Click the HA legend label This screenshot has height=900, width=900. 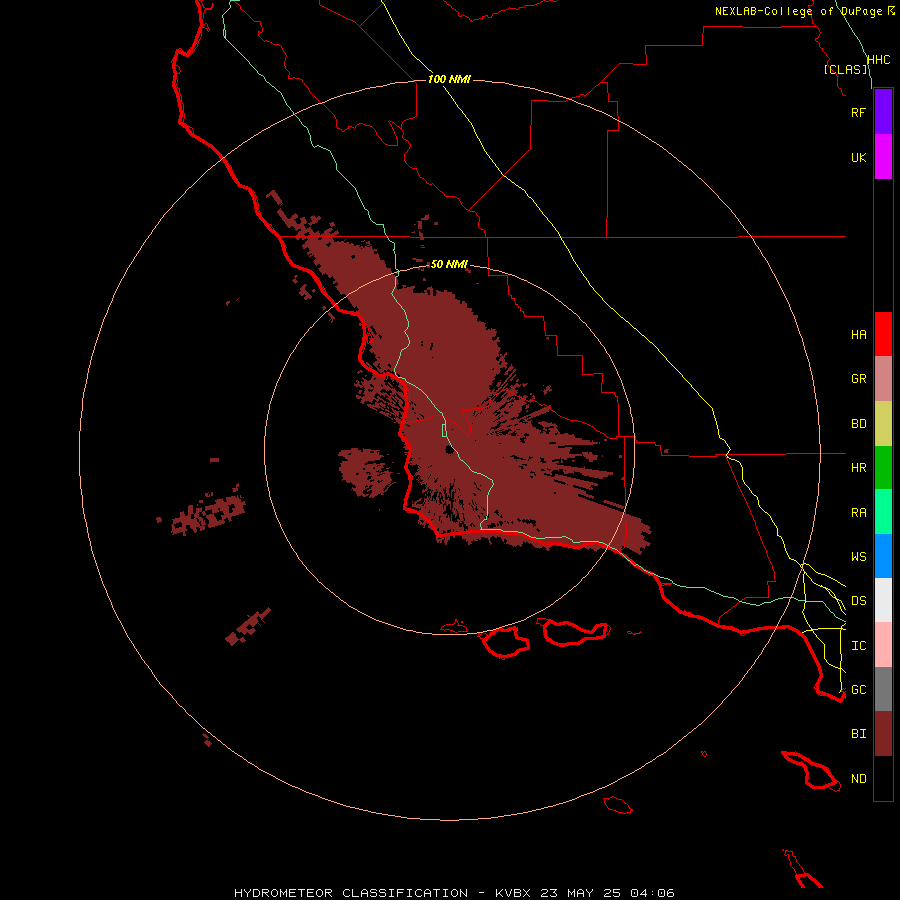(858, 335)
